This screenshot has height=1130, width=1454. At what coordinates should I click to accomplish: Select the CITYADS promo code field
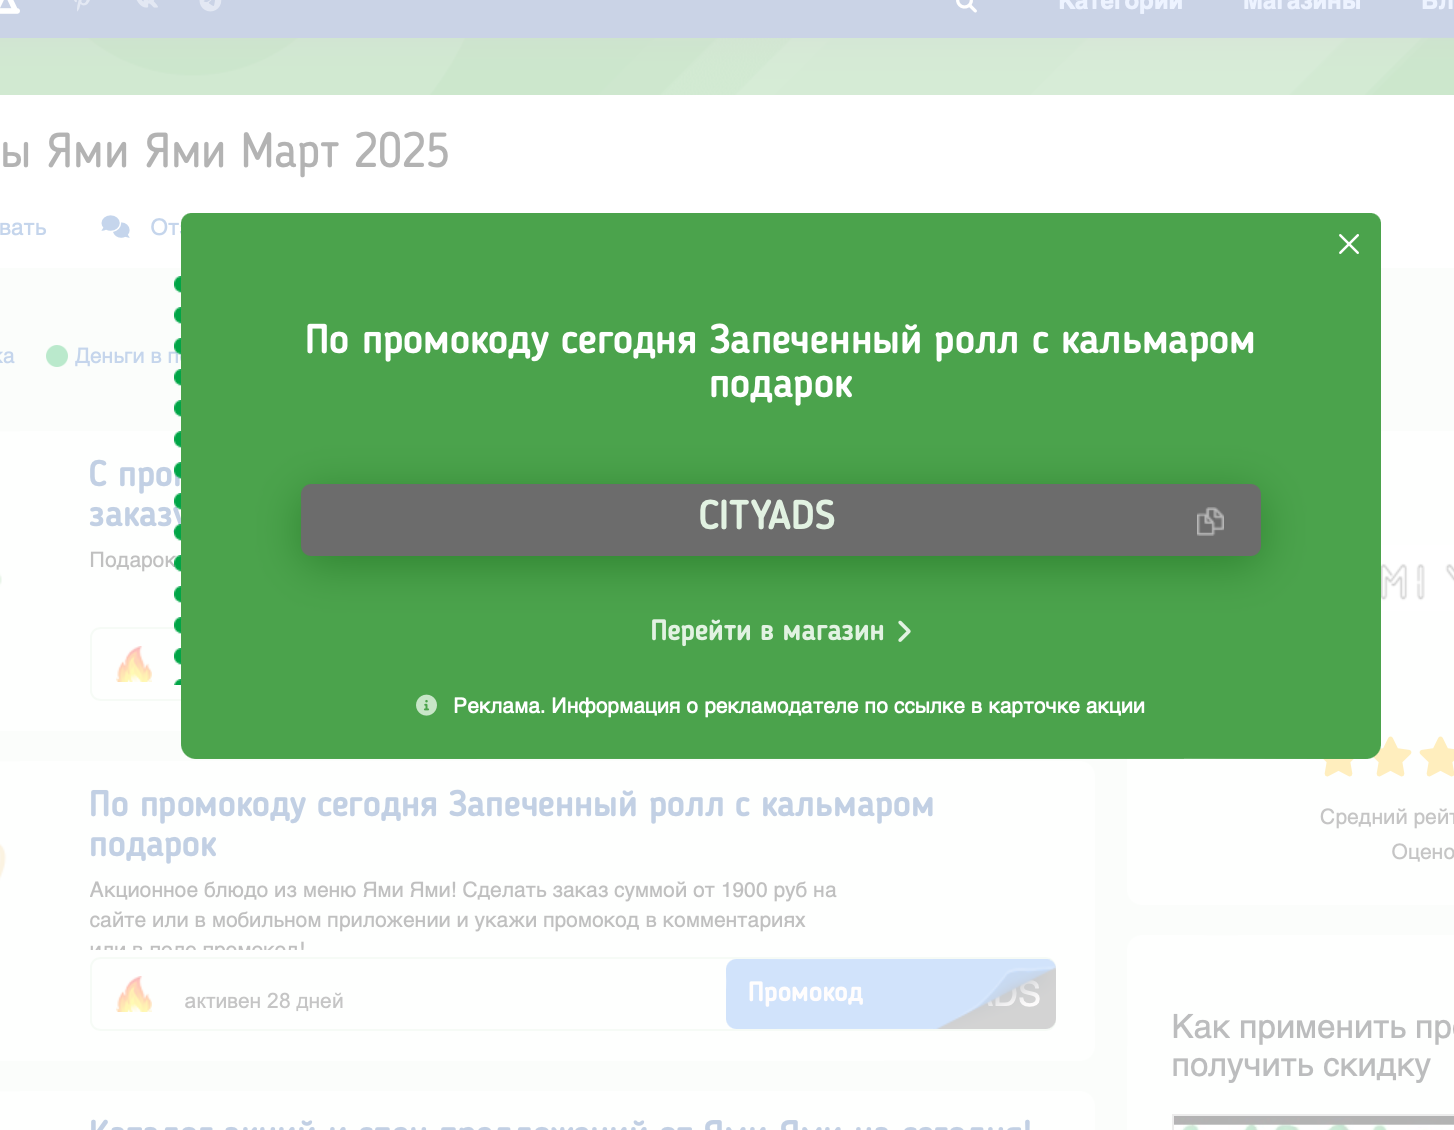pyautogui.click(x=780, y=519)
